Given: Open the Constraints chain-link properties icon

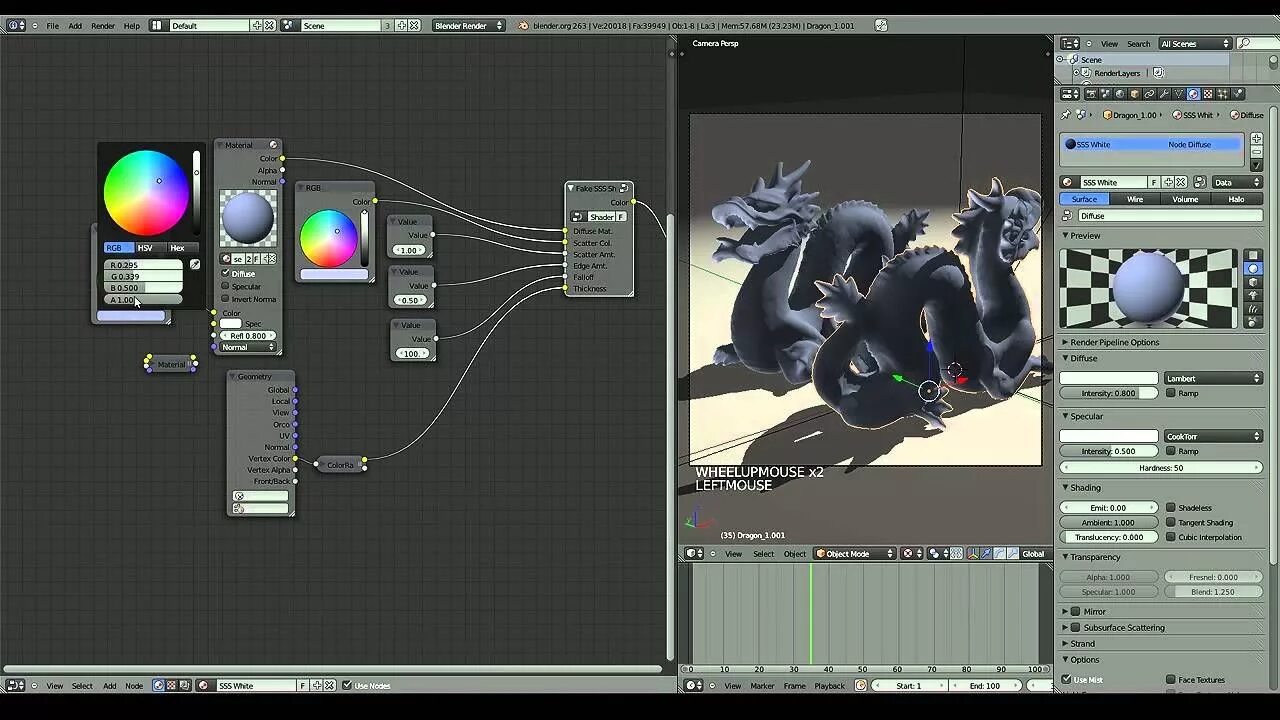Looking at the screenshot, I should pyautogui.click(x=1149, y=94).
